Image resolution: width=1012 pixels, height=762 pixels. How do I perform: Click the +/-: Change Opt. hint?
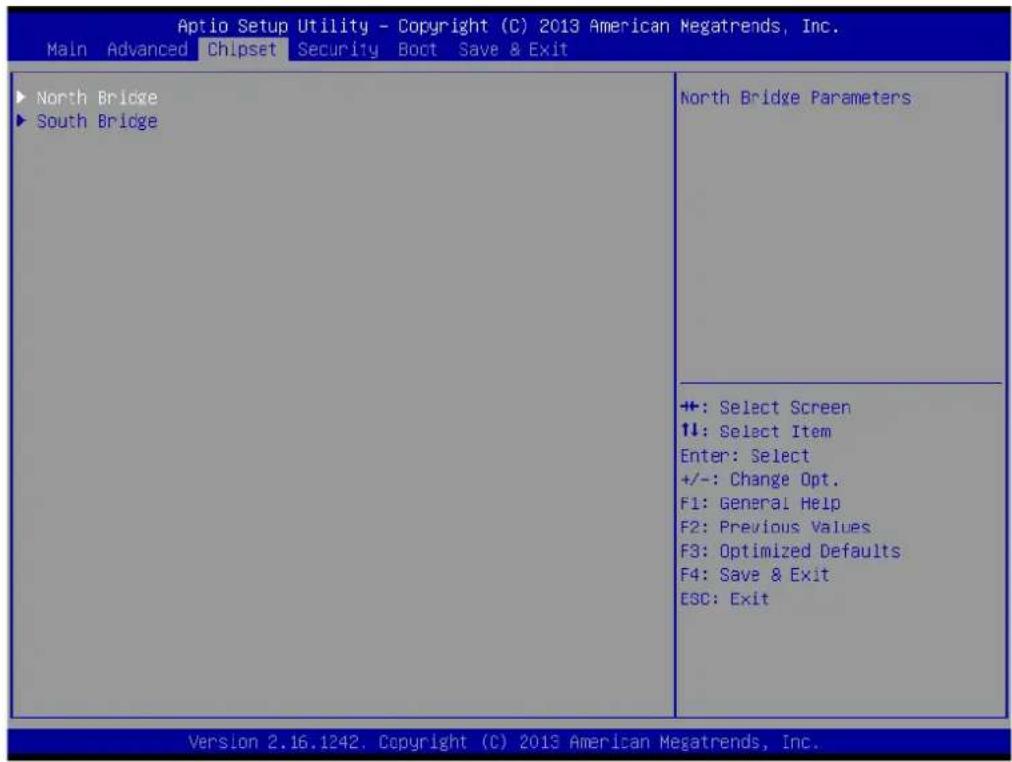click(x=760, y=480)
